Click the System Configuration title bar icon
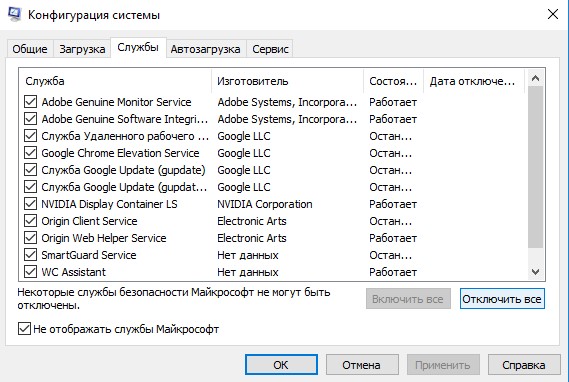Viewport: 569px width, 382px height. (x=14, y=15)
